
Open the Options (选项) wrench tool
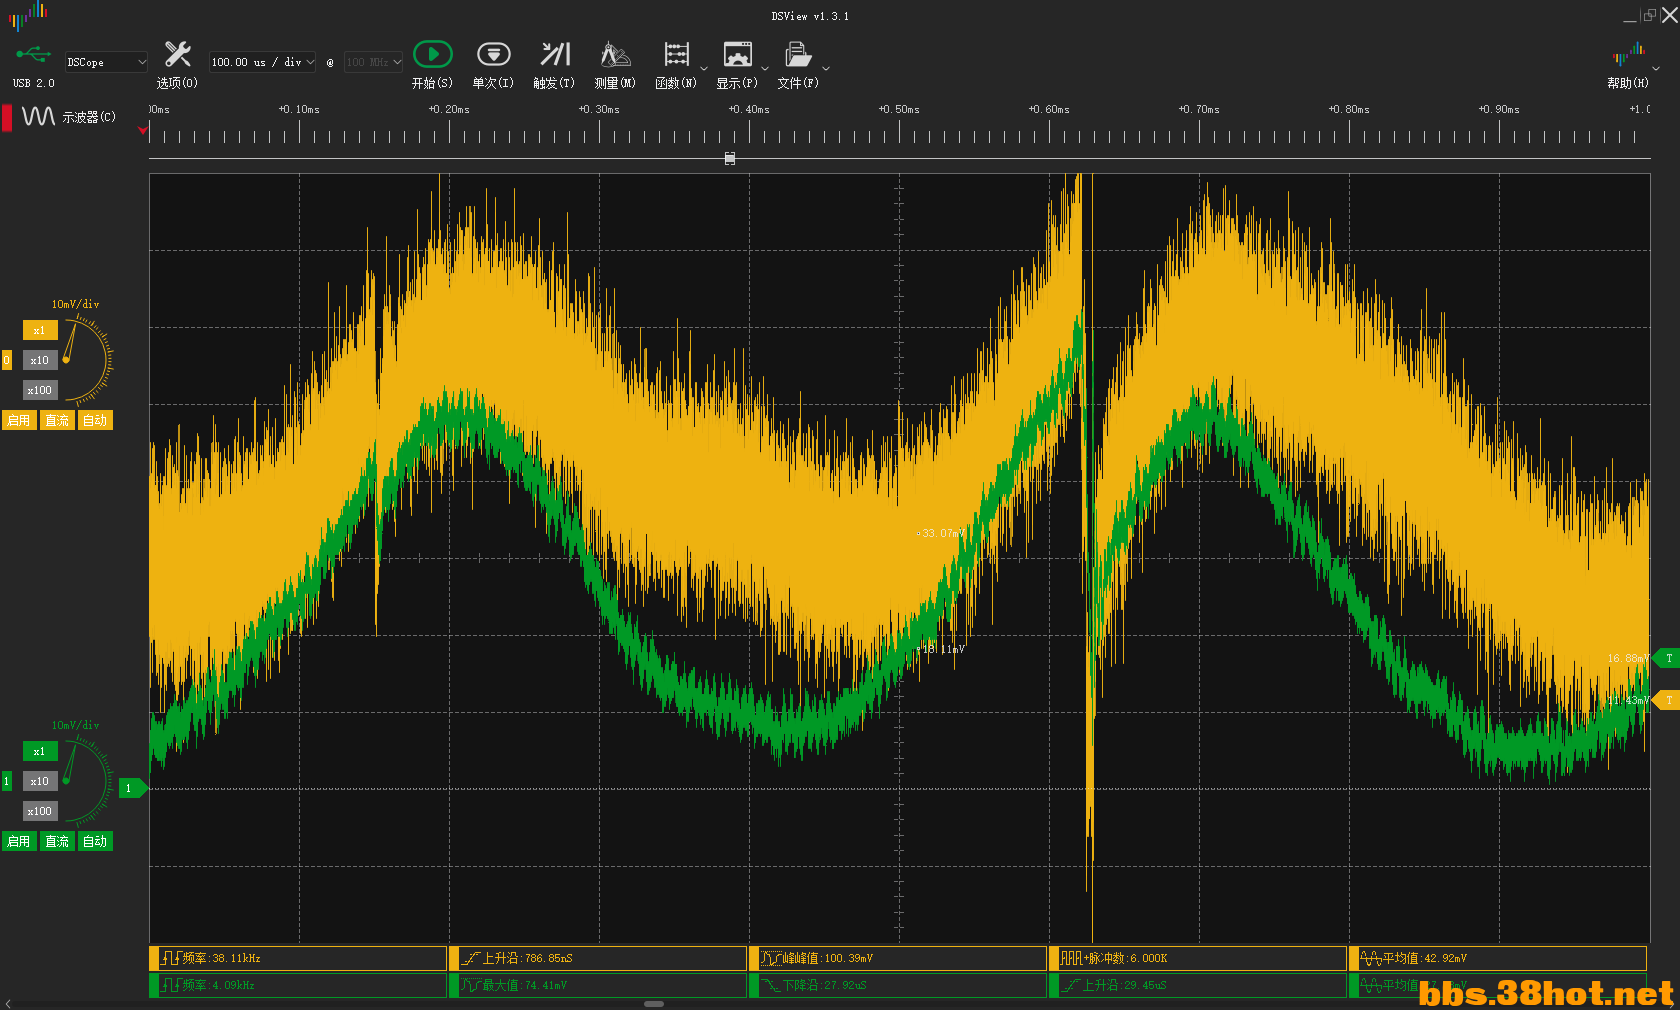[177, 54]
